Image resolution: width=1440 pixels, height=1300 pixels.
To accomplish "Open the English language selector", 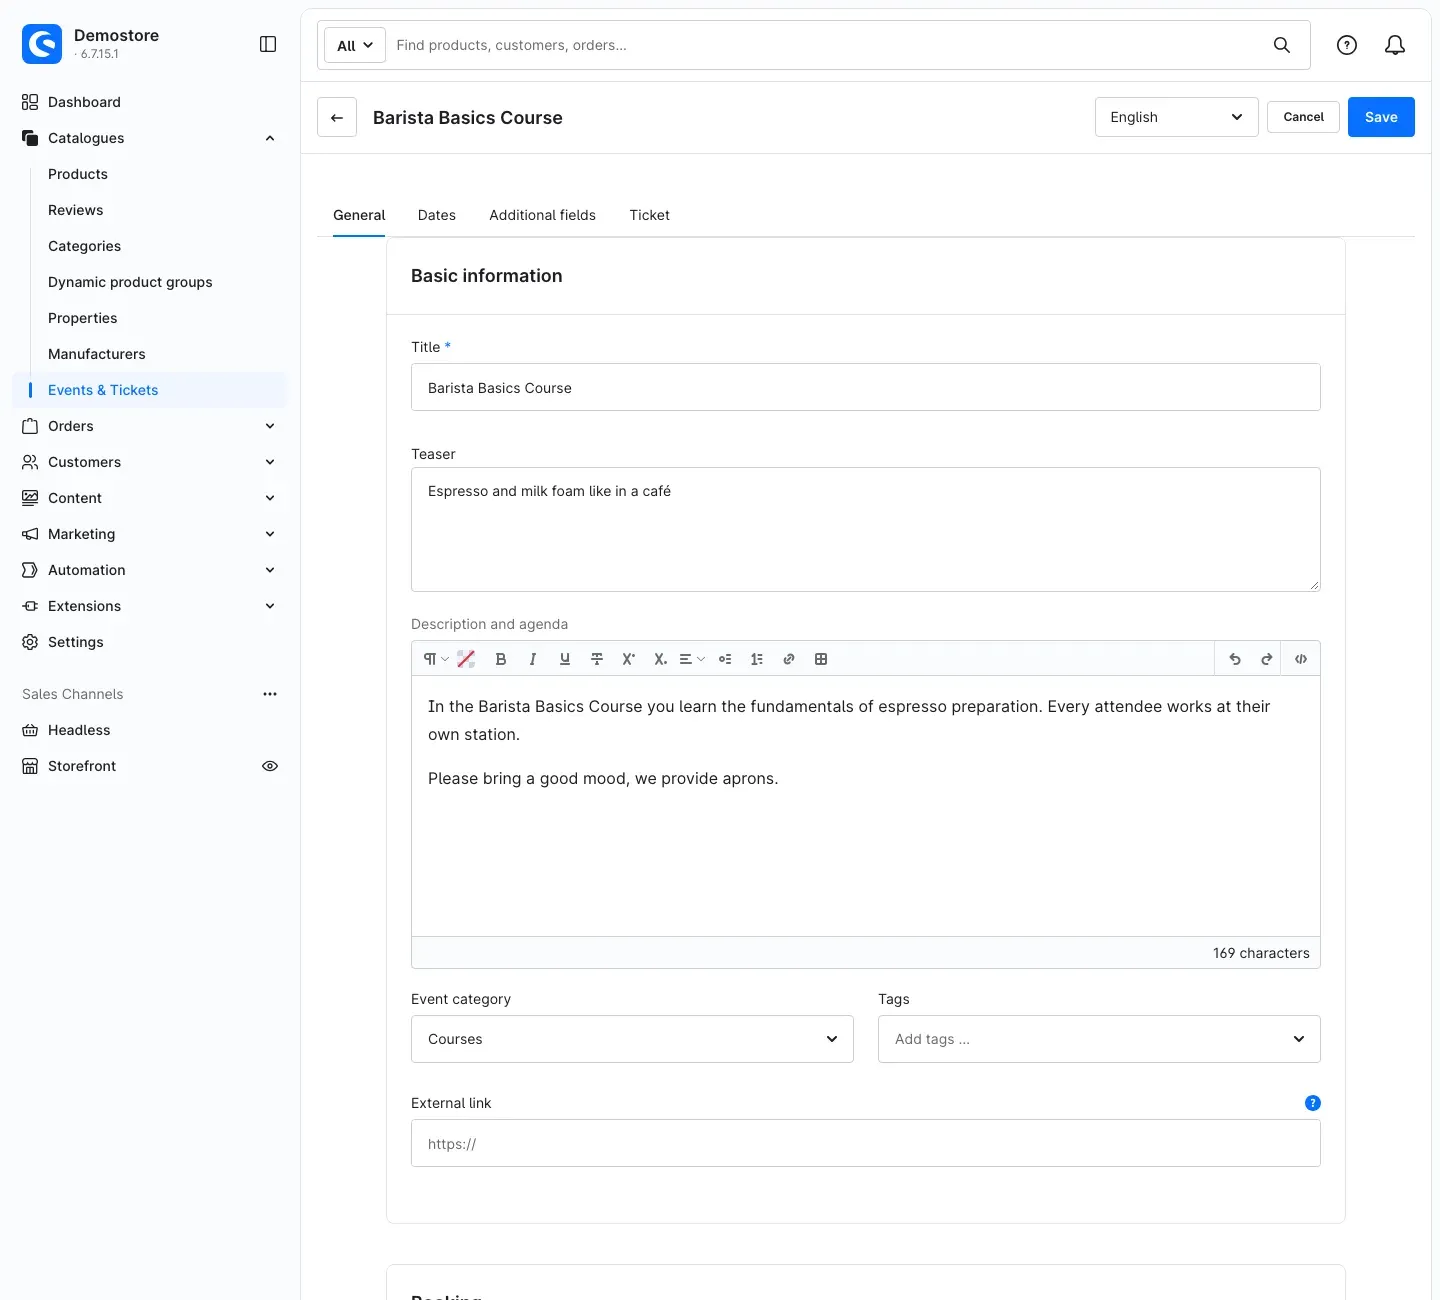I will coord(1177,117).
